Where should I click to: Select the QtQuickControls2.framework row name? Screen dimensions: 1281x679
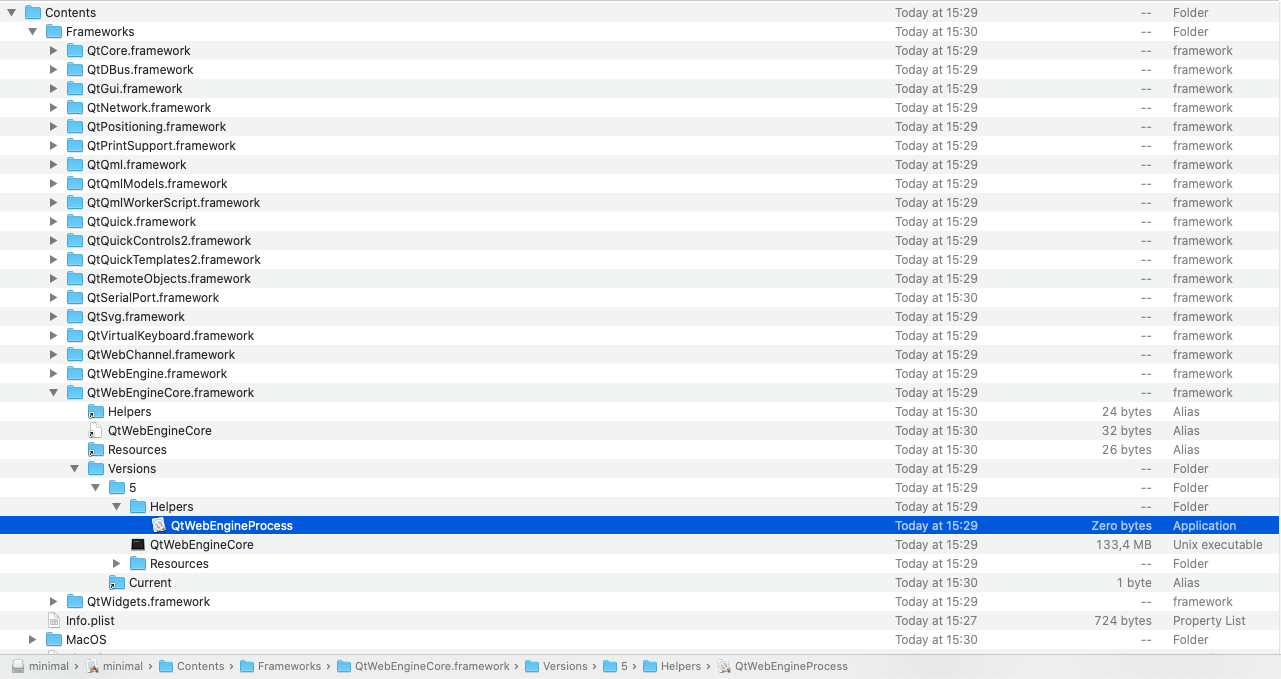click(169, 241)
